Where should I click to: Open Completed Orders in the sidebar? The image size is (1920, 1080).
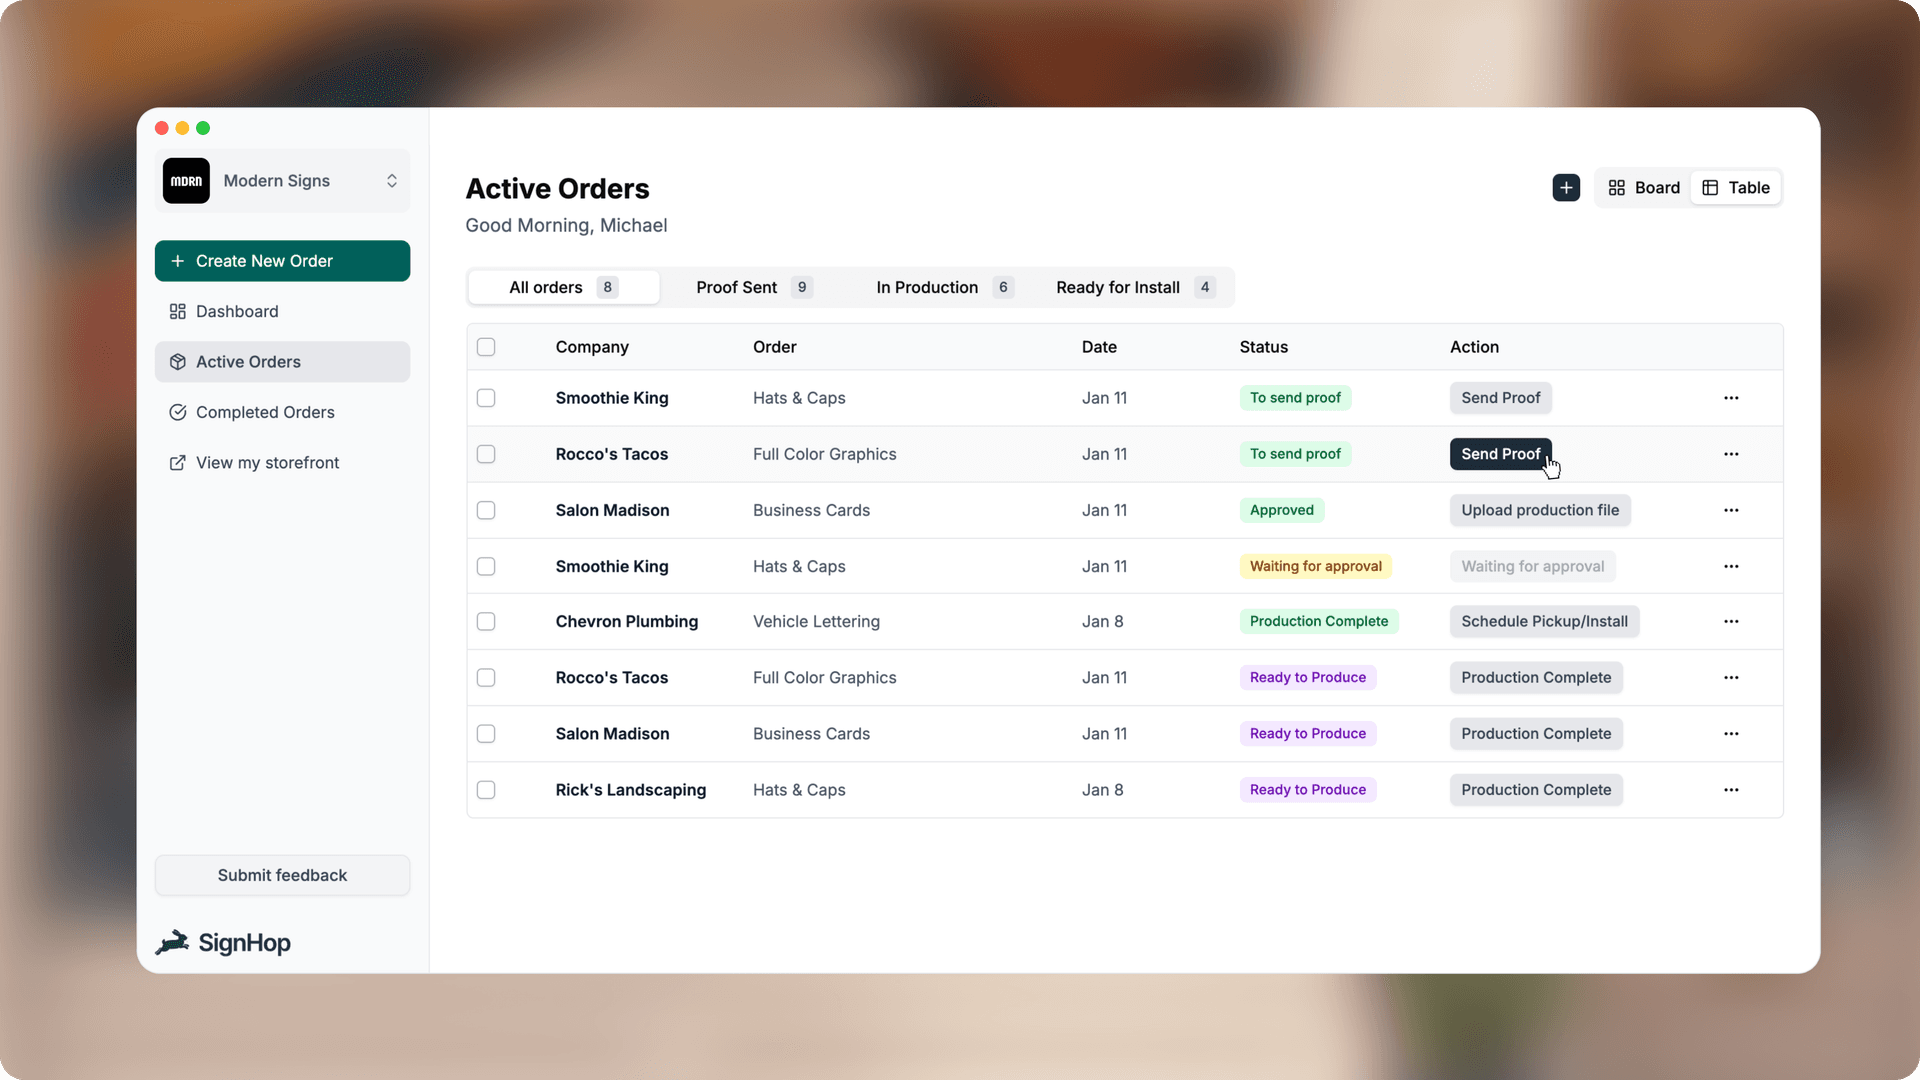click(x=282, y=412)
